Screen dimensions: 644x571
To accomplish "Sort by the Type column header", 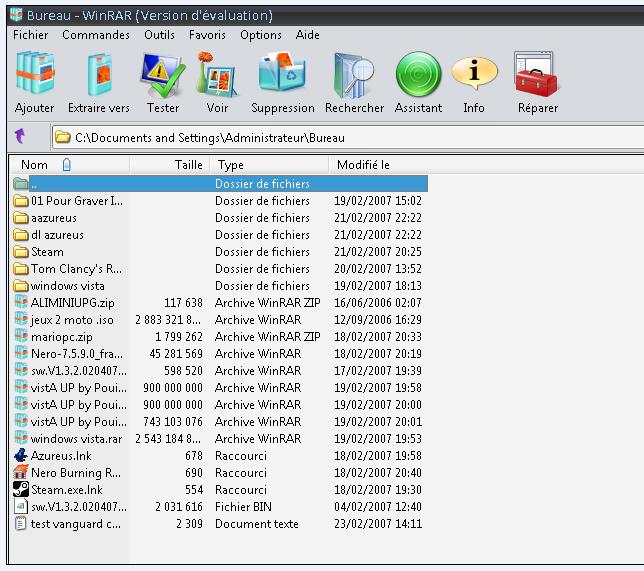I will click(x=269, y=165).
